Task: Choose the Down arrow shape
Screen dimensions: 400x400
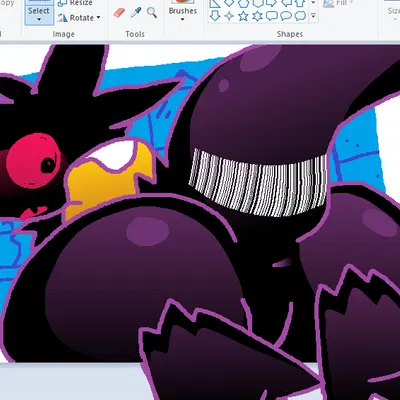Action: [x=215, y=15]
